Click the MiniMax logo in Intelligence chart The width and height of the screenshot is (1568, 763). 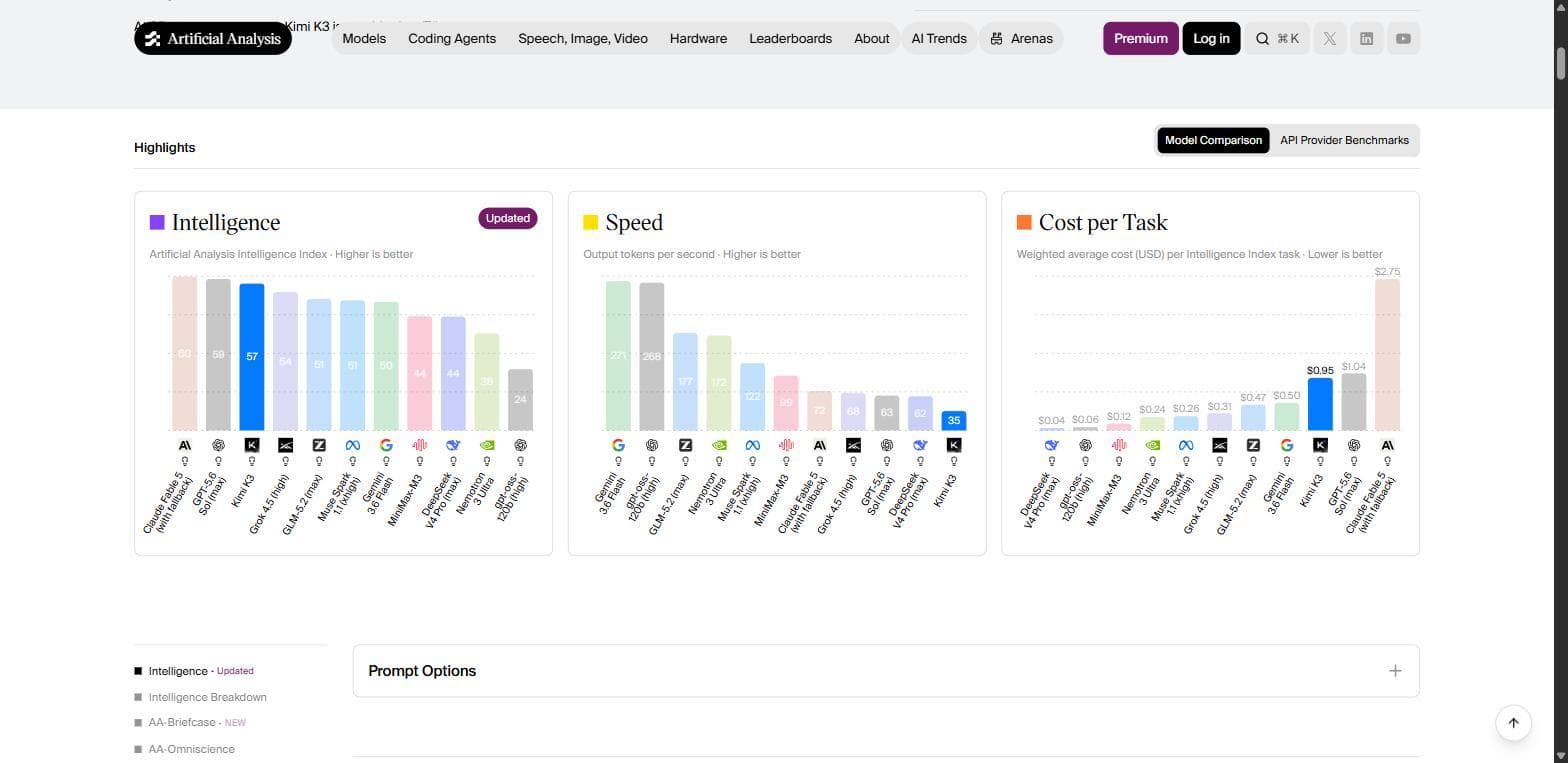tap(419, 445)
